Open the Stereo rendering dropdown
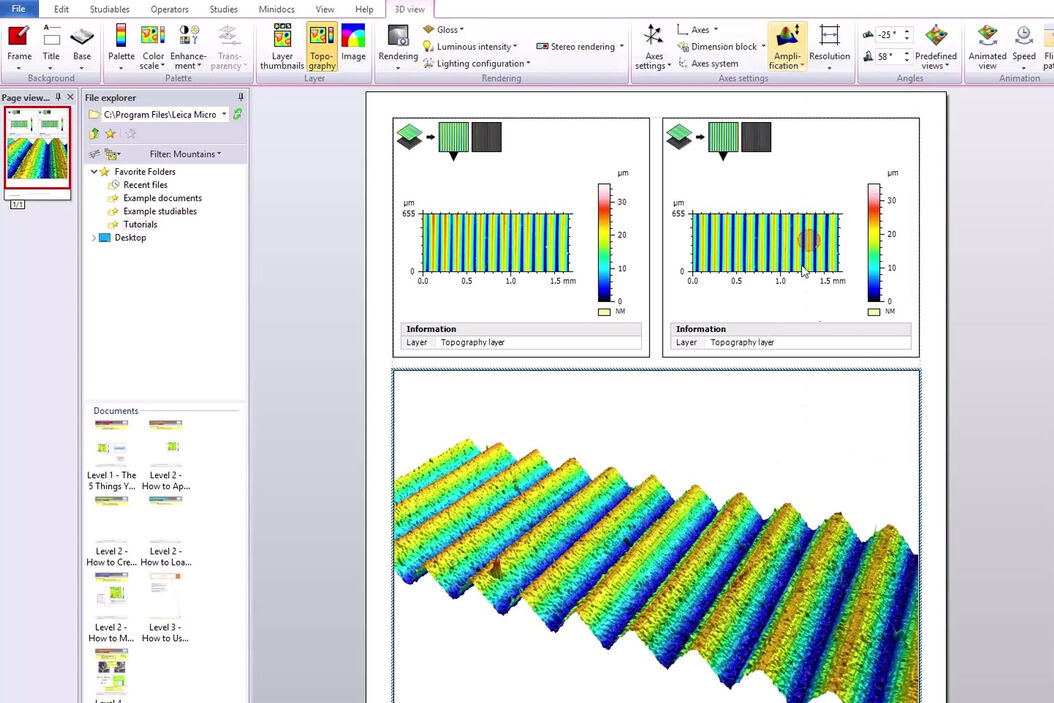This screenshot has height=703, width=1054. (580, 46)
